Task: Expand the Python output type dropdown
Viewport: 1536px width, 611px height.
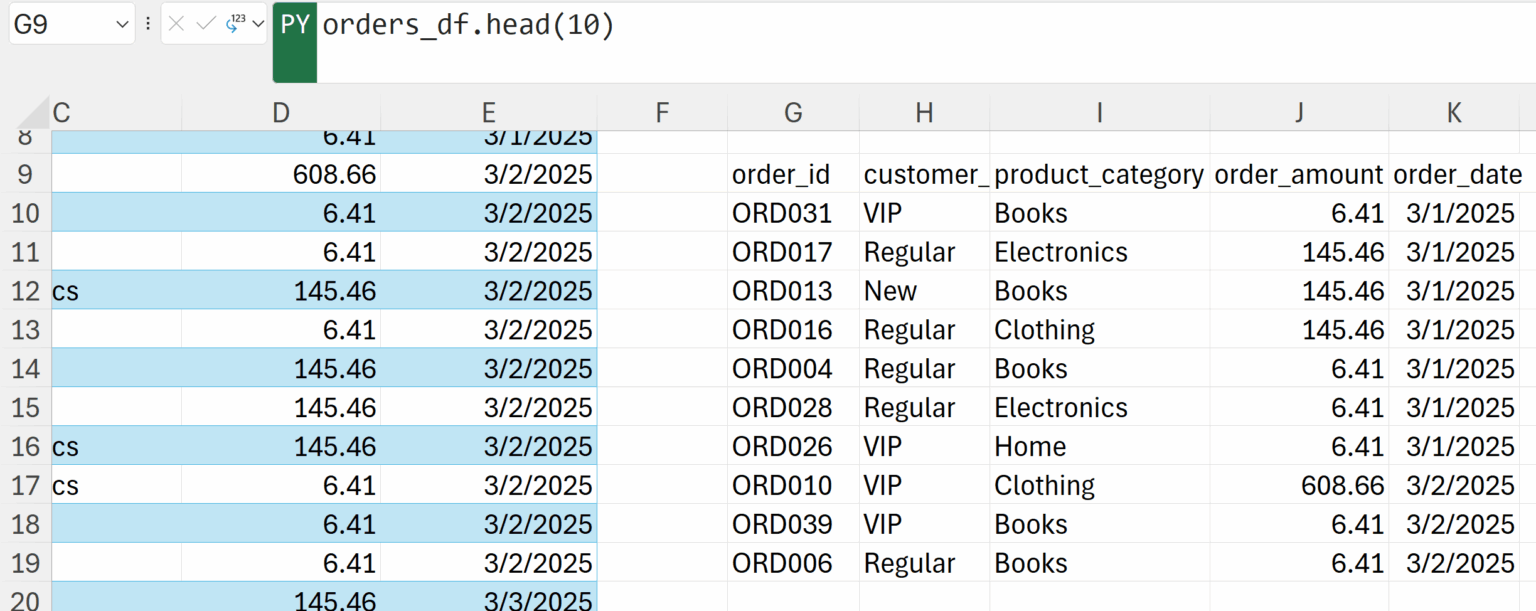Action: click(258, 24)
